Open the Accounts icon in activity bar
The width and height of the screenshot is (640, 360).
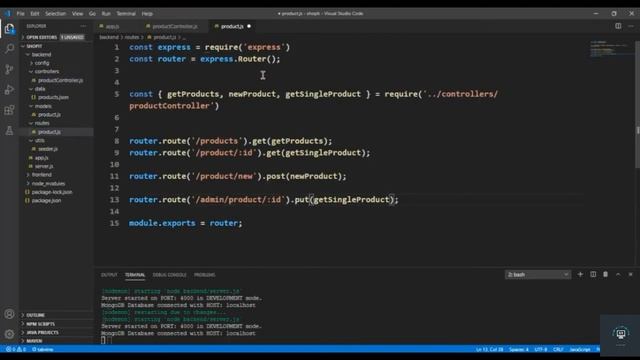[x=9, y=314]
